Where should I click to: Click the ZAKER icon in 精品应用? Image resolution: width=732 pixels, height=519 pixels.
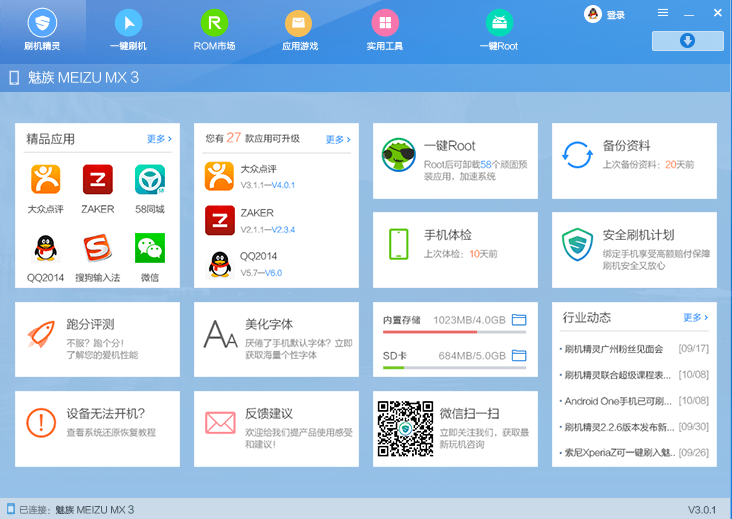(97, 179)
